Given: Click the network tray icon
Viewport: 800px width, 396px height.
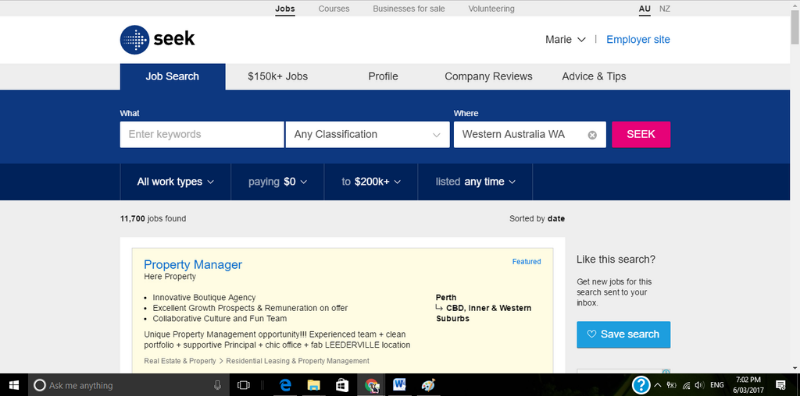Looking at the screenshot, I should (x=686, y=385).
